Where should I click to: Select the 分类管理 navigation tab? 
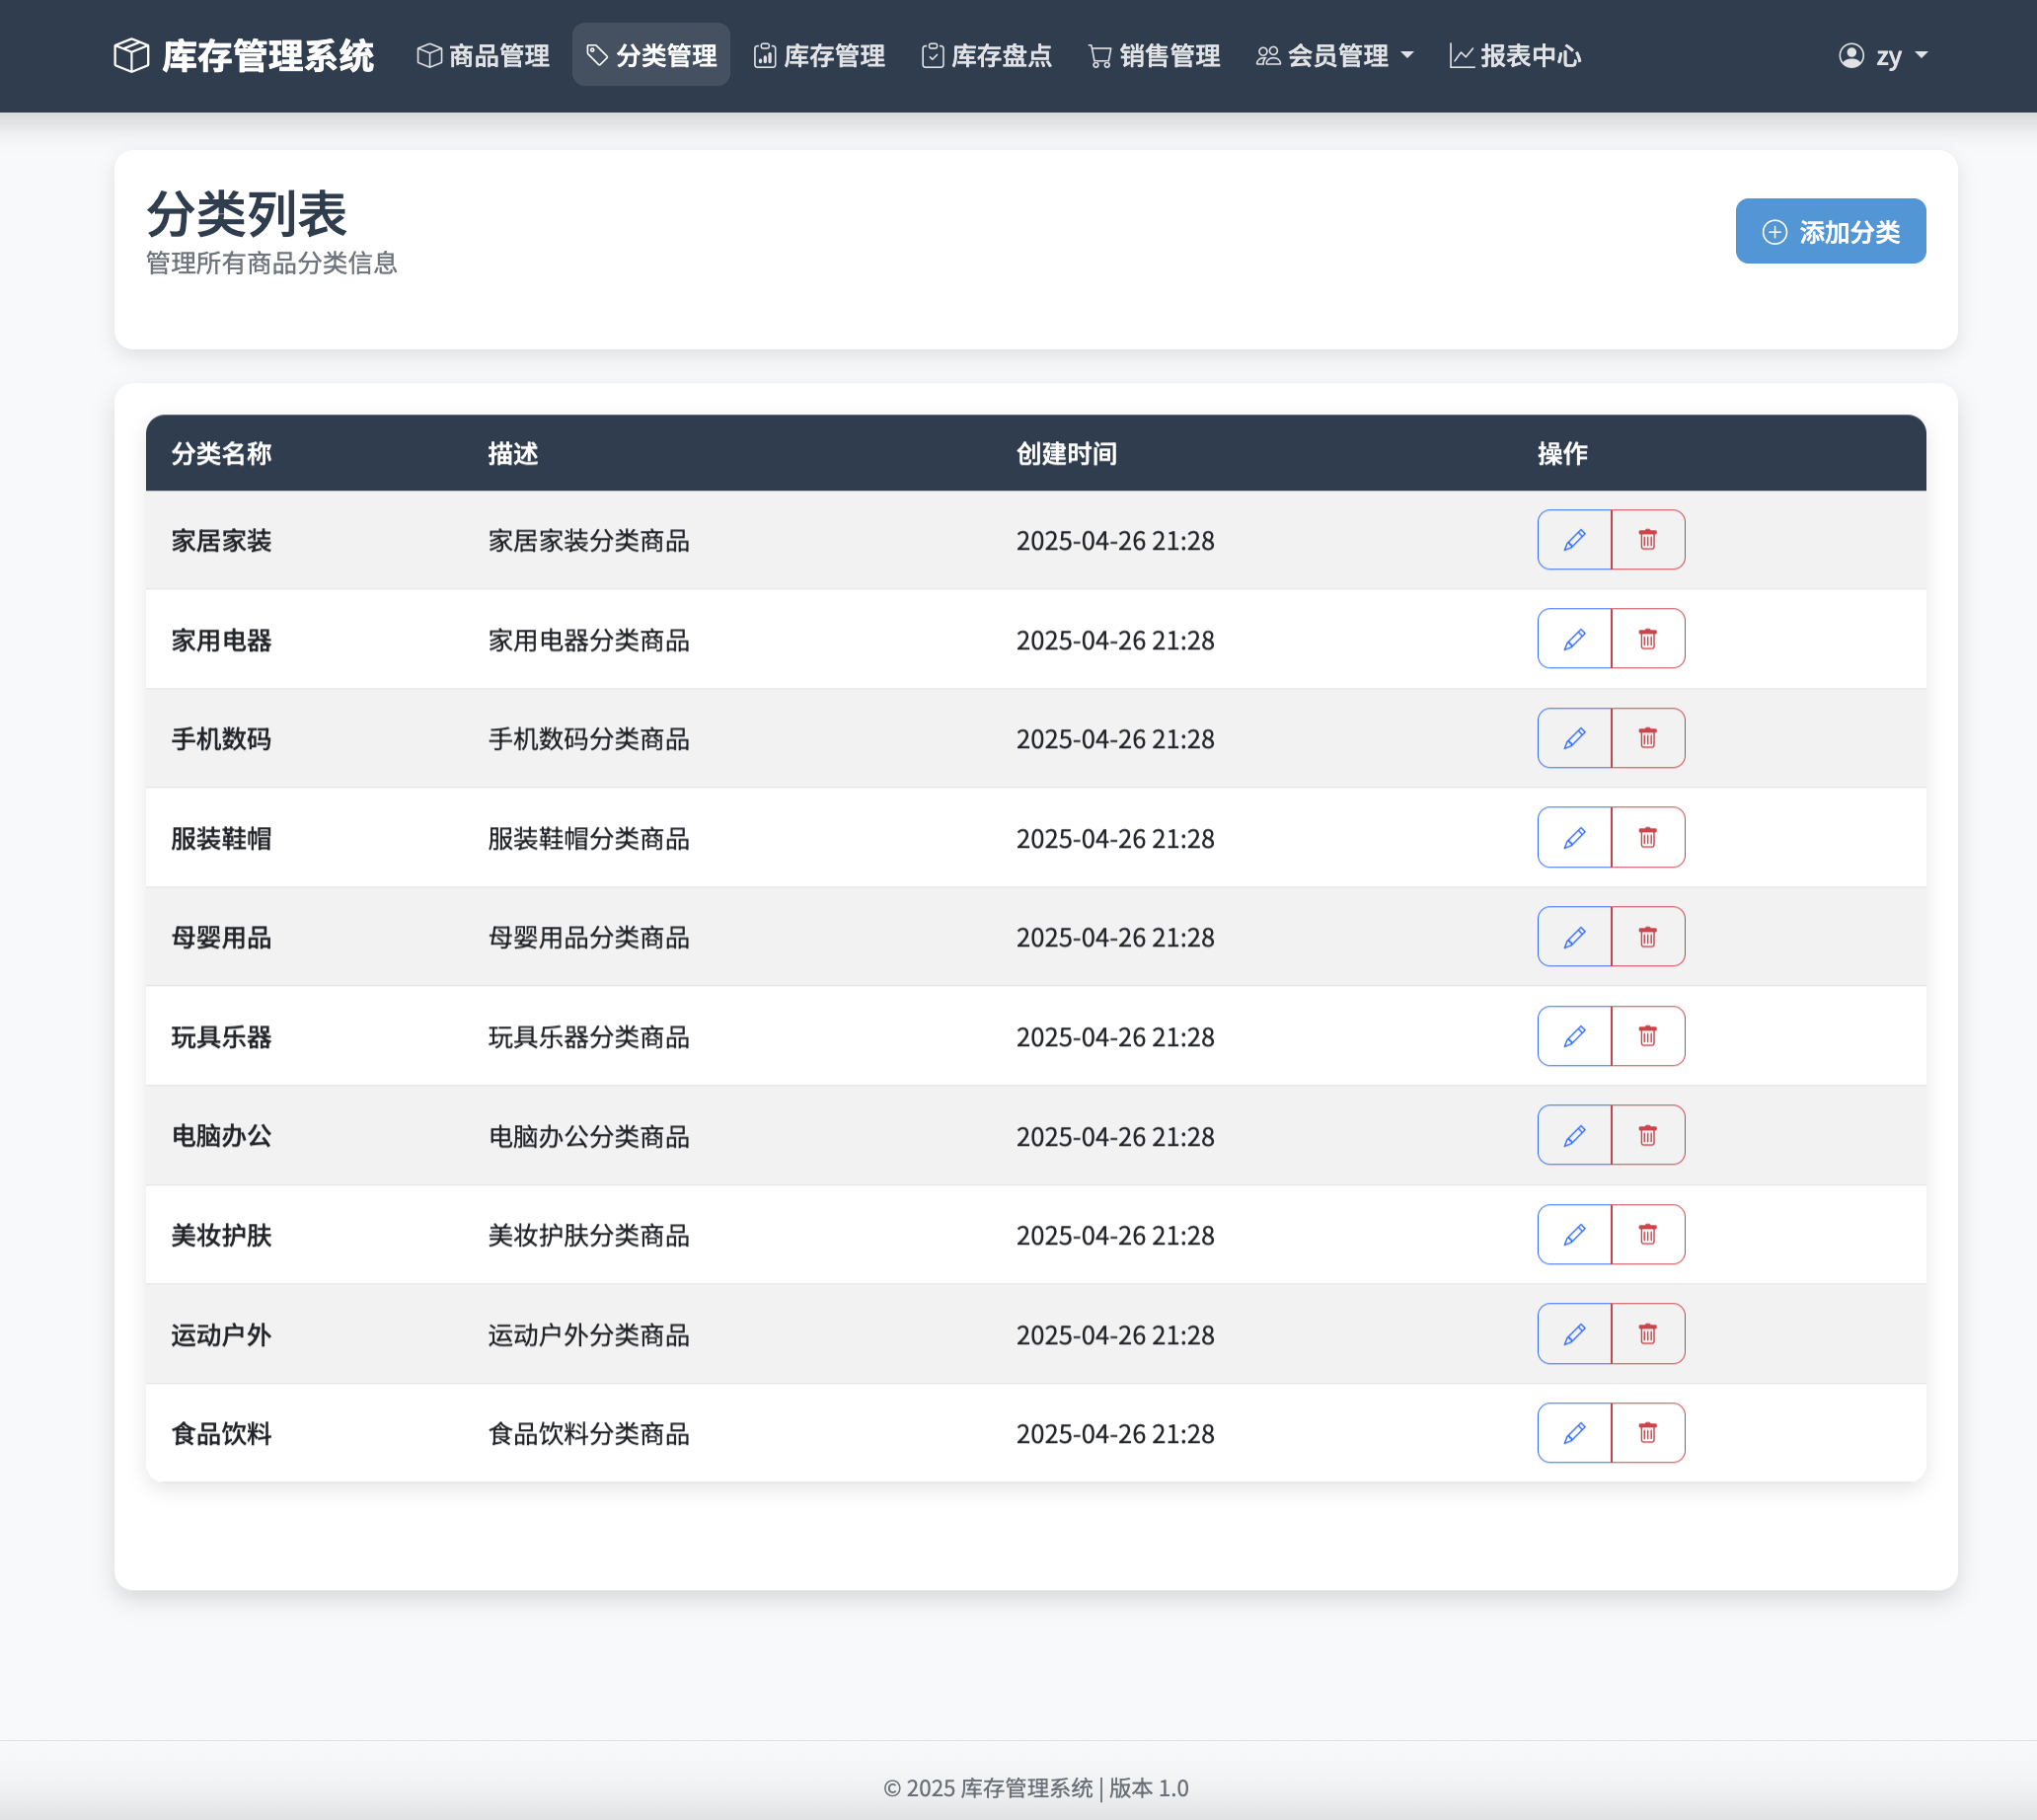651,56
